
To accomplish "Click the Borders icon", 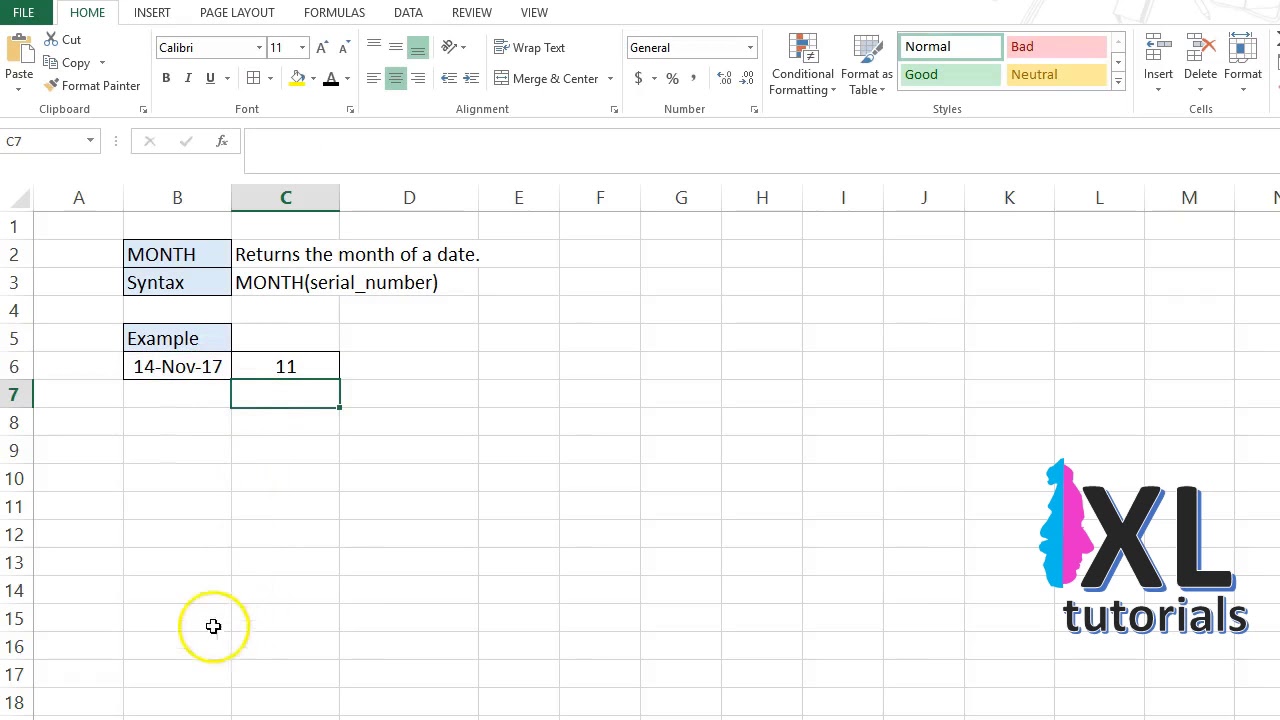I will pyautogui.click(x=254, y=78).
